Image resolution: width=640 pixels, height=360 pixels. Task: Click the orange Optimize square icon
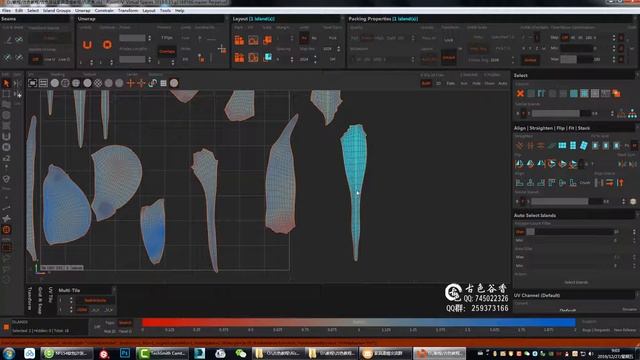[107, 44]
